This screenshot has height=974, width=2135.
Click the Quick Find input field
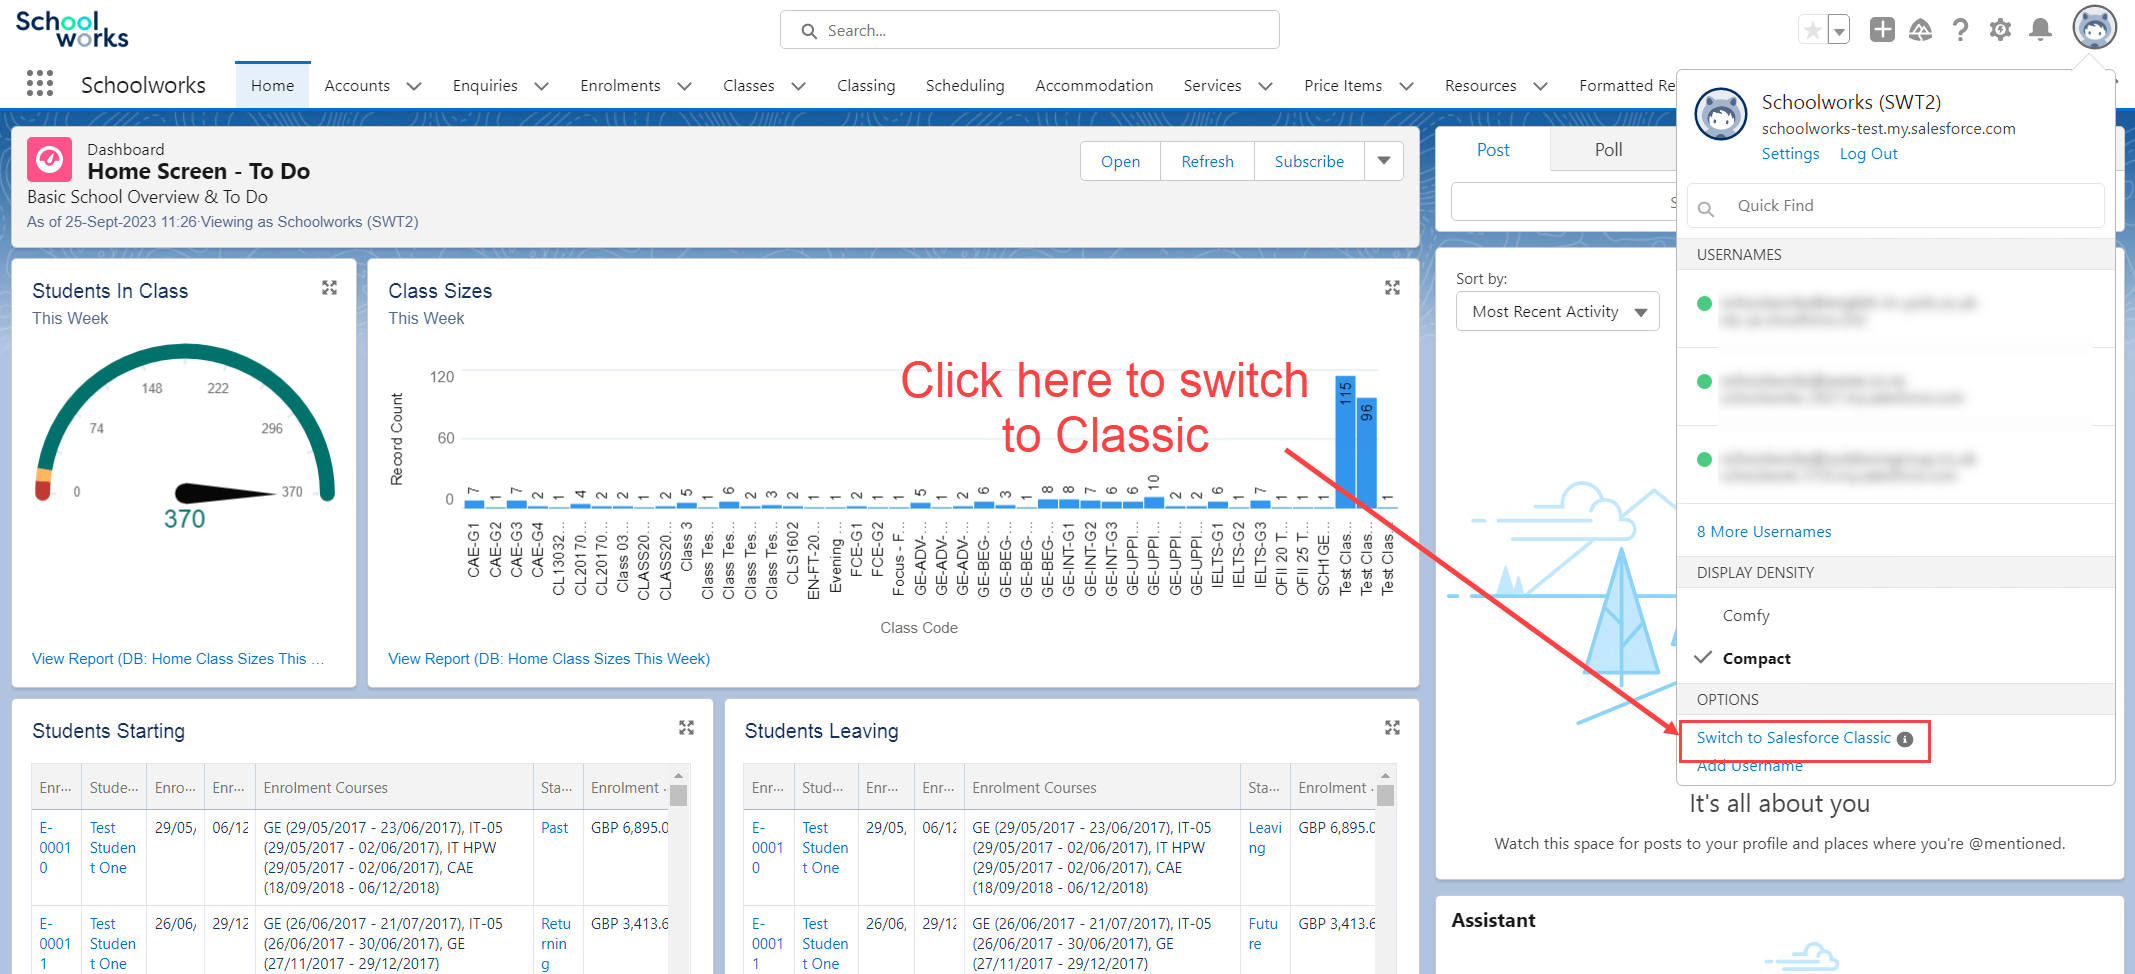[x=1900, y=206]
